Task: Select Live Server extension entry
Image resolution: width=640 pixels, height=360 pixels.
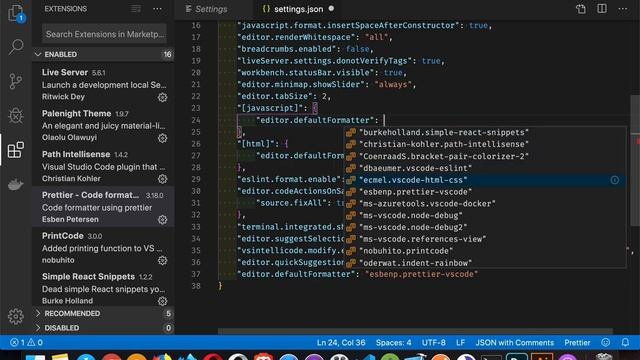Action: click(x=104, y=84)
